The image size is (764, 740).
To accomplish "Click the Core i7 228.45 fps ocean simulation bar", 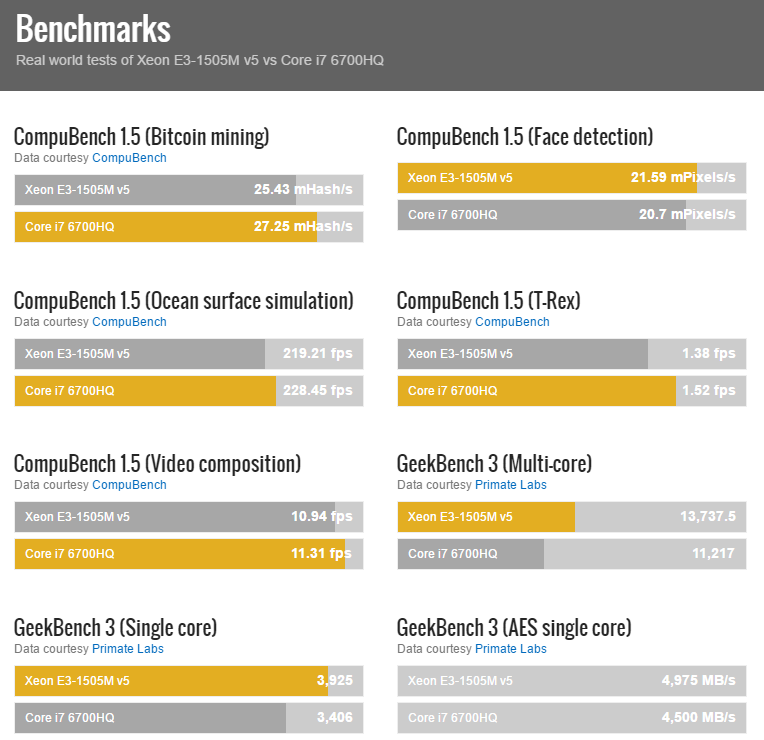I will [x=188, y=390].
